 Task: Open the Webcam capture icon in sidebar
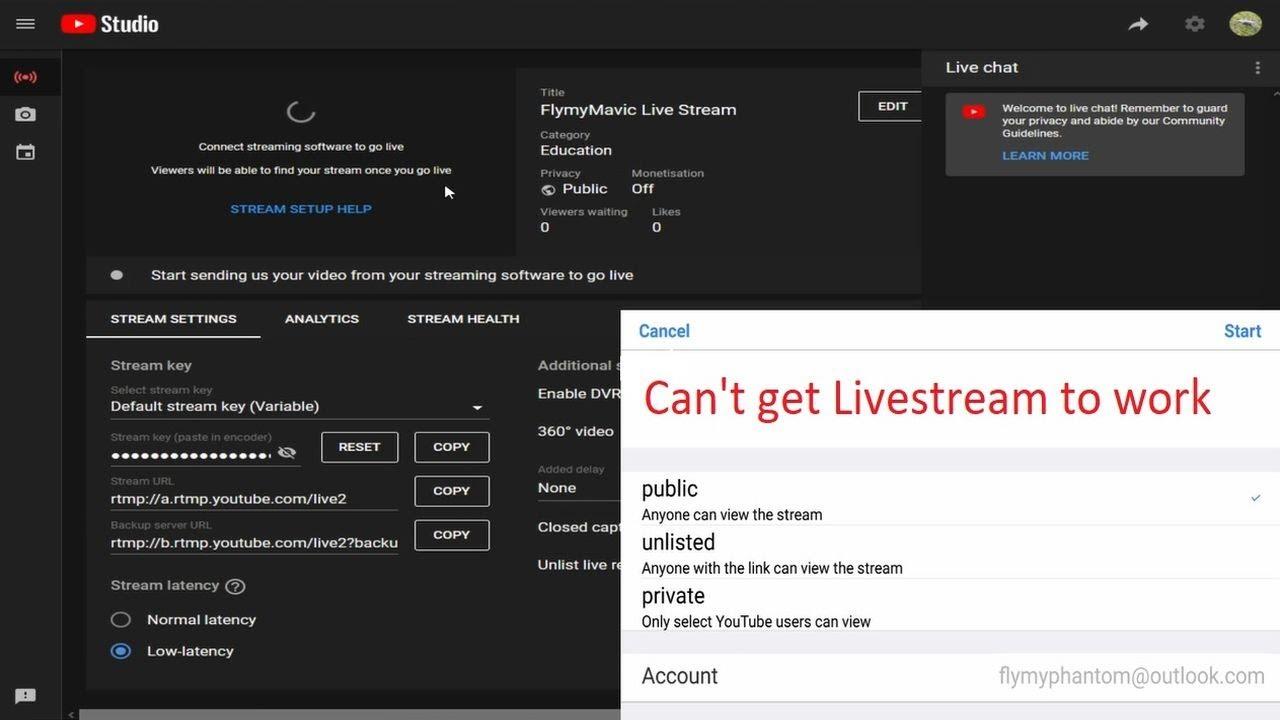point(25,114)
